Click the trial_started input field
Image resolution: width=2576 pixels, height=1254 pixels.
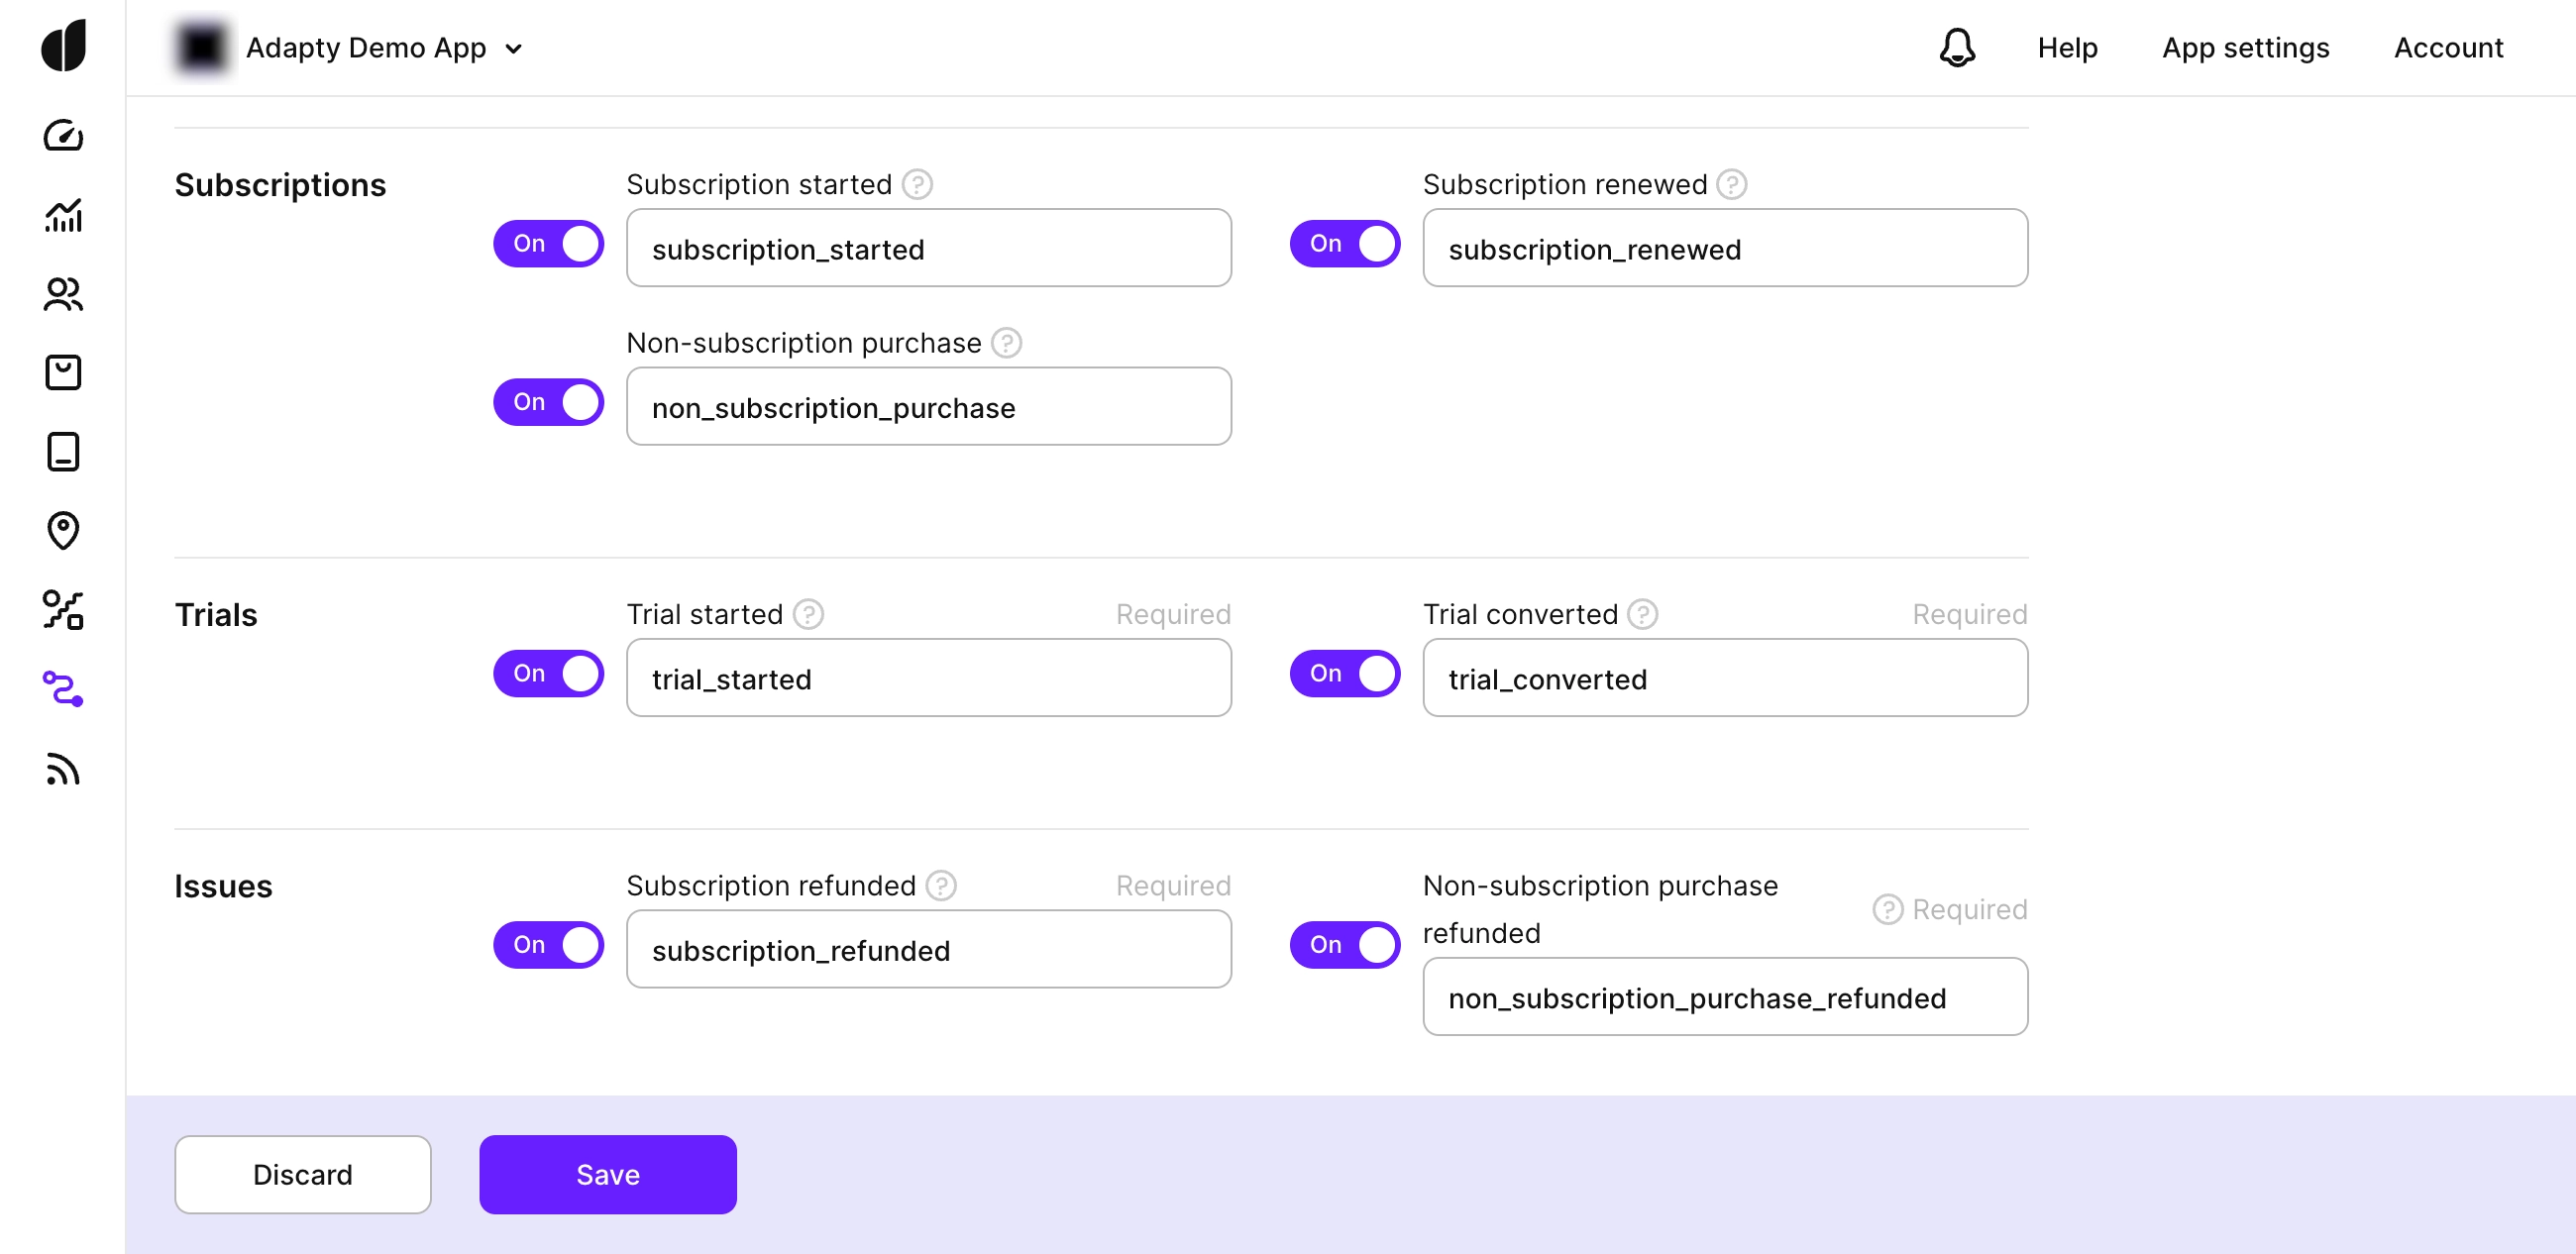tap(927, 679)
